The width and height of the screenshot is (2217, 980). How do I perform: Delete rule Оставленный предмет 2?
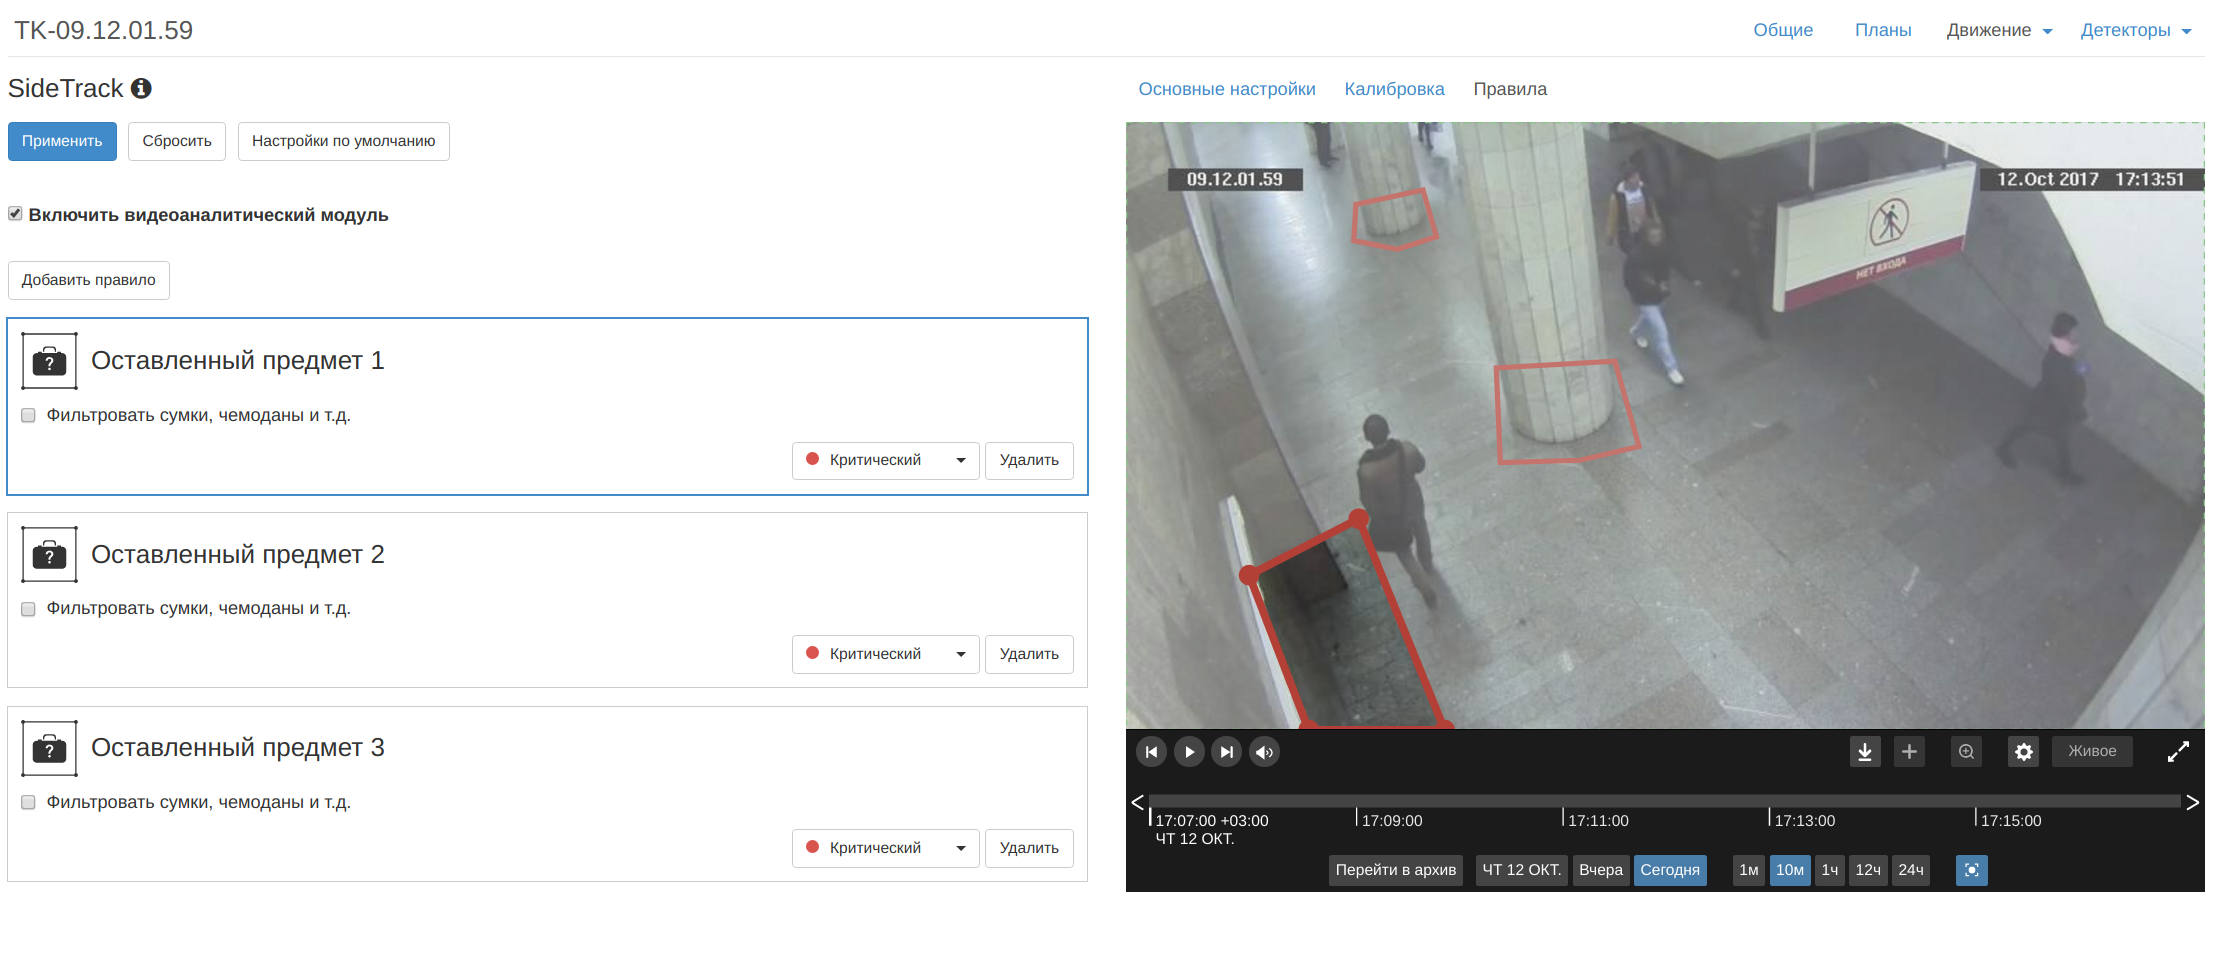pos(1029,654)
